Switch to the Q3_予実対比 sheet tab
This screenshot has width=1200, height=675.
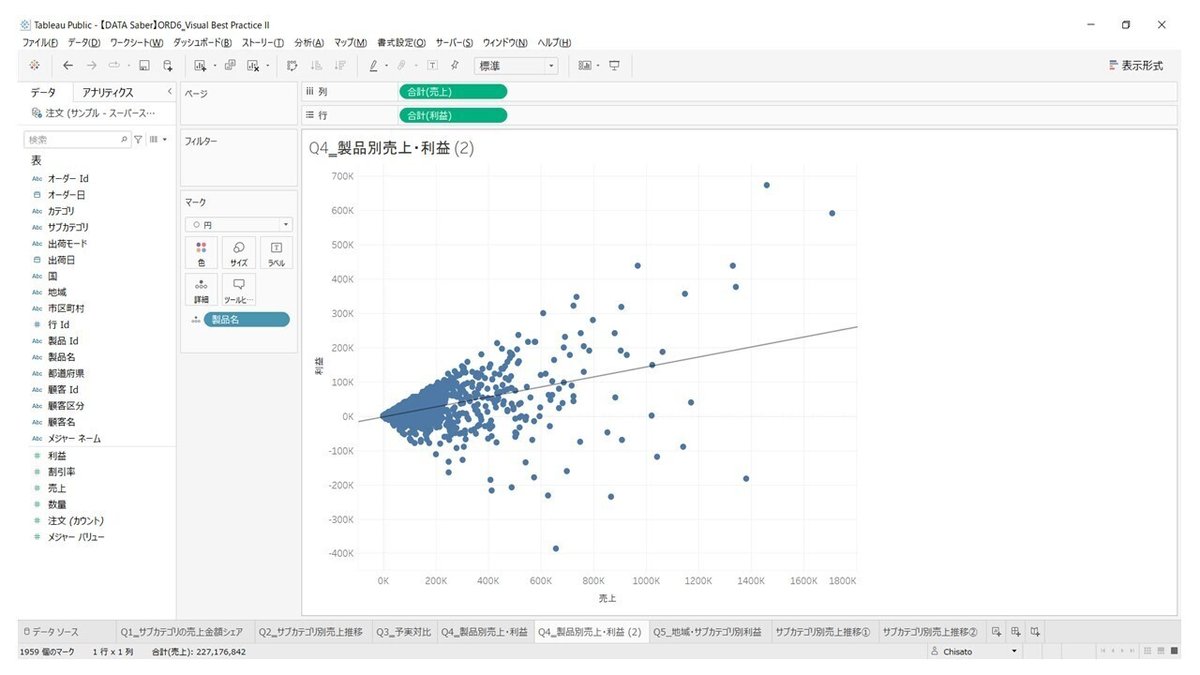pyautogui.click(x=404, y=631)
